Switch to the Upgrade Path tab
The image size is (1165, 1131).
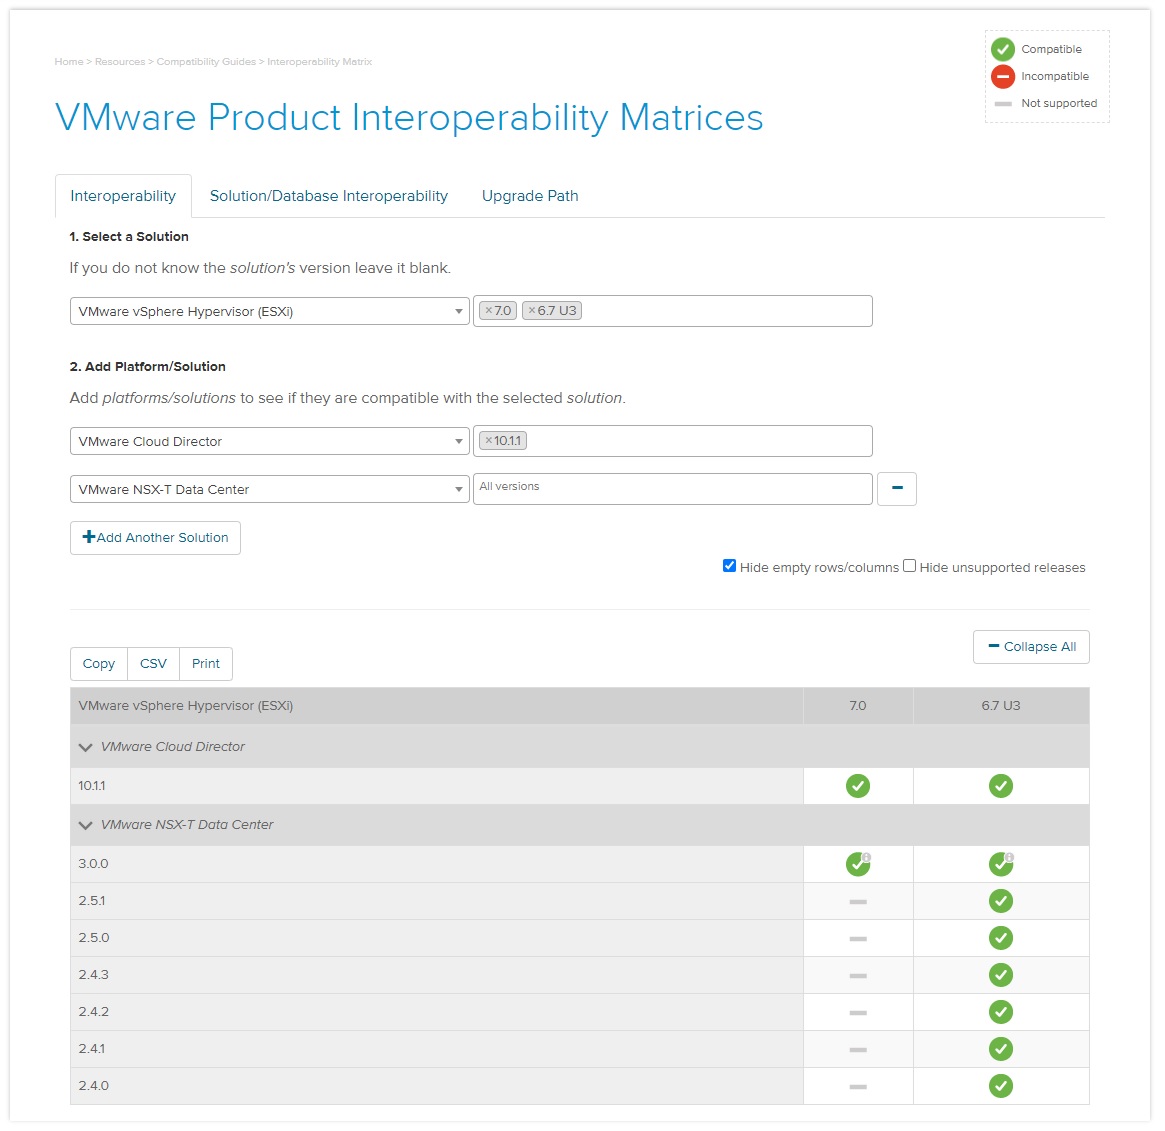[x=530, y=196]
